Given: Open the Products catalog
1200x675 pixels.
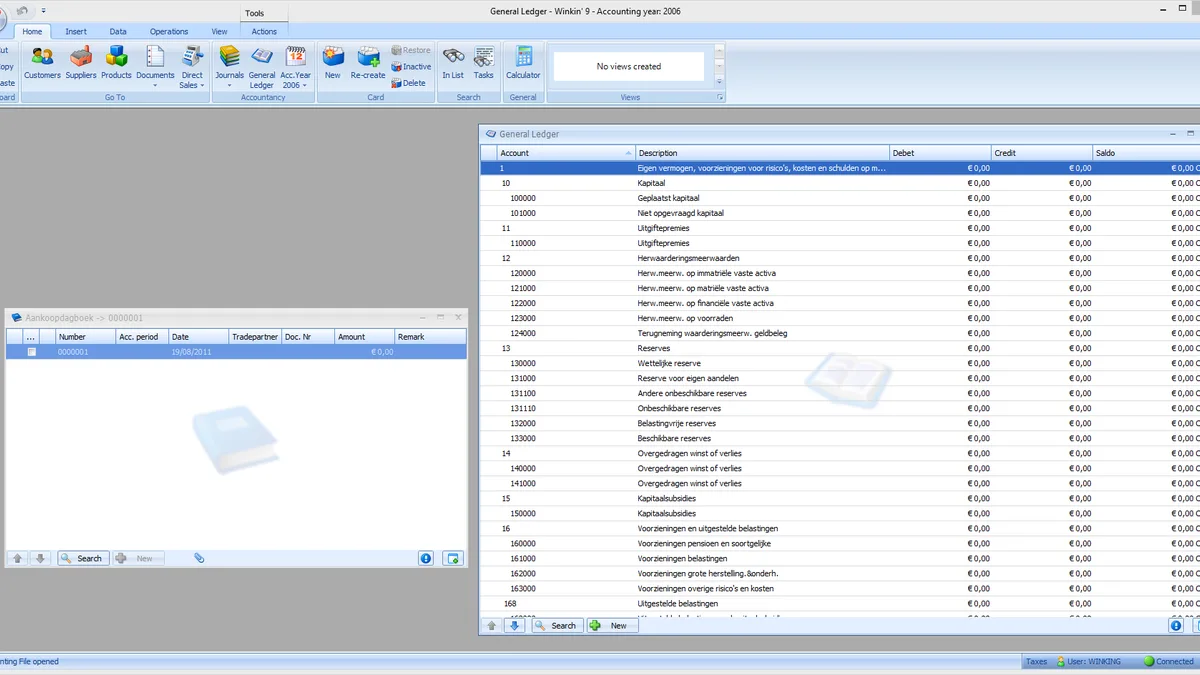Looking at the screenshot, I should tap(116, 63).
